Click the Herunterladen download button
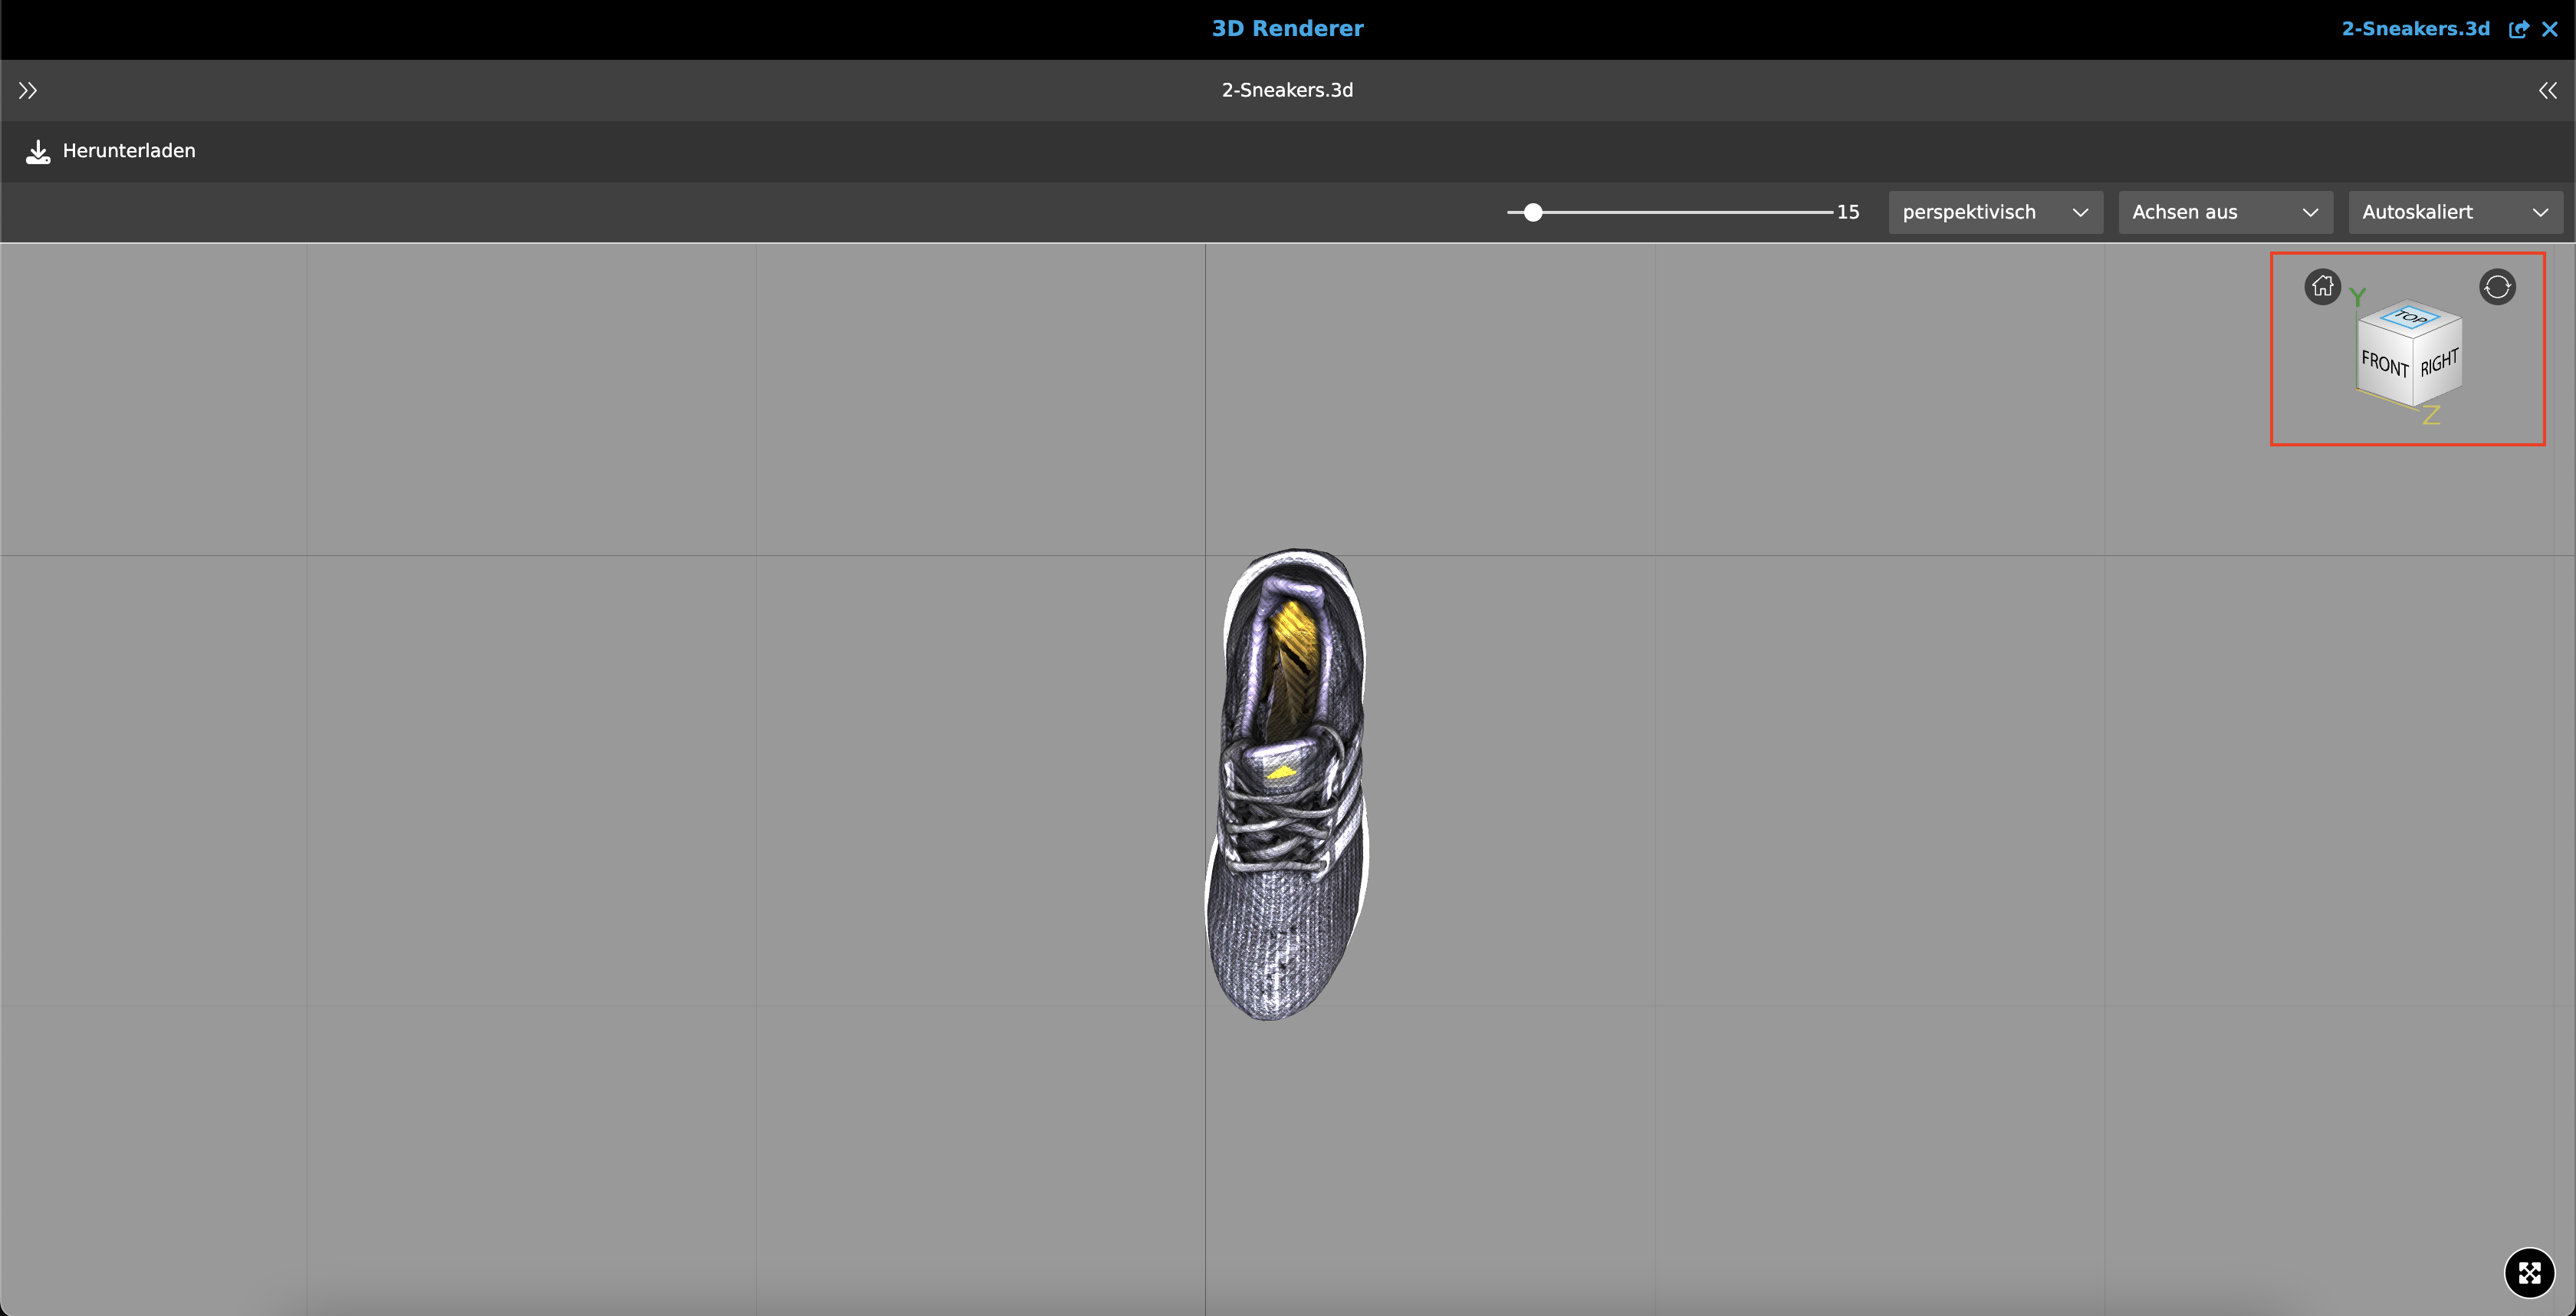This screenshot has width=2576, height=1316. click(x=128, y=151)
